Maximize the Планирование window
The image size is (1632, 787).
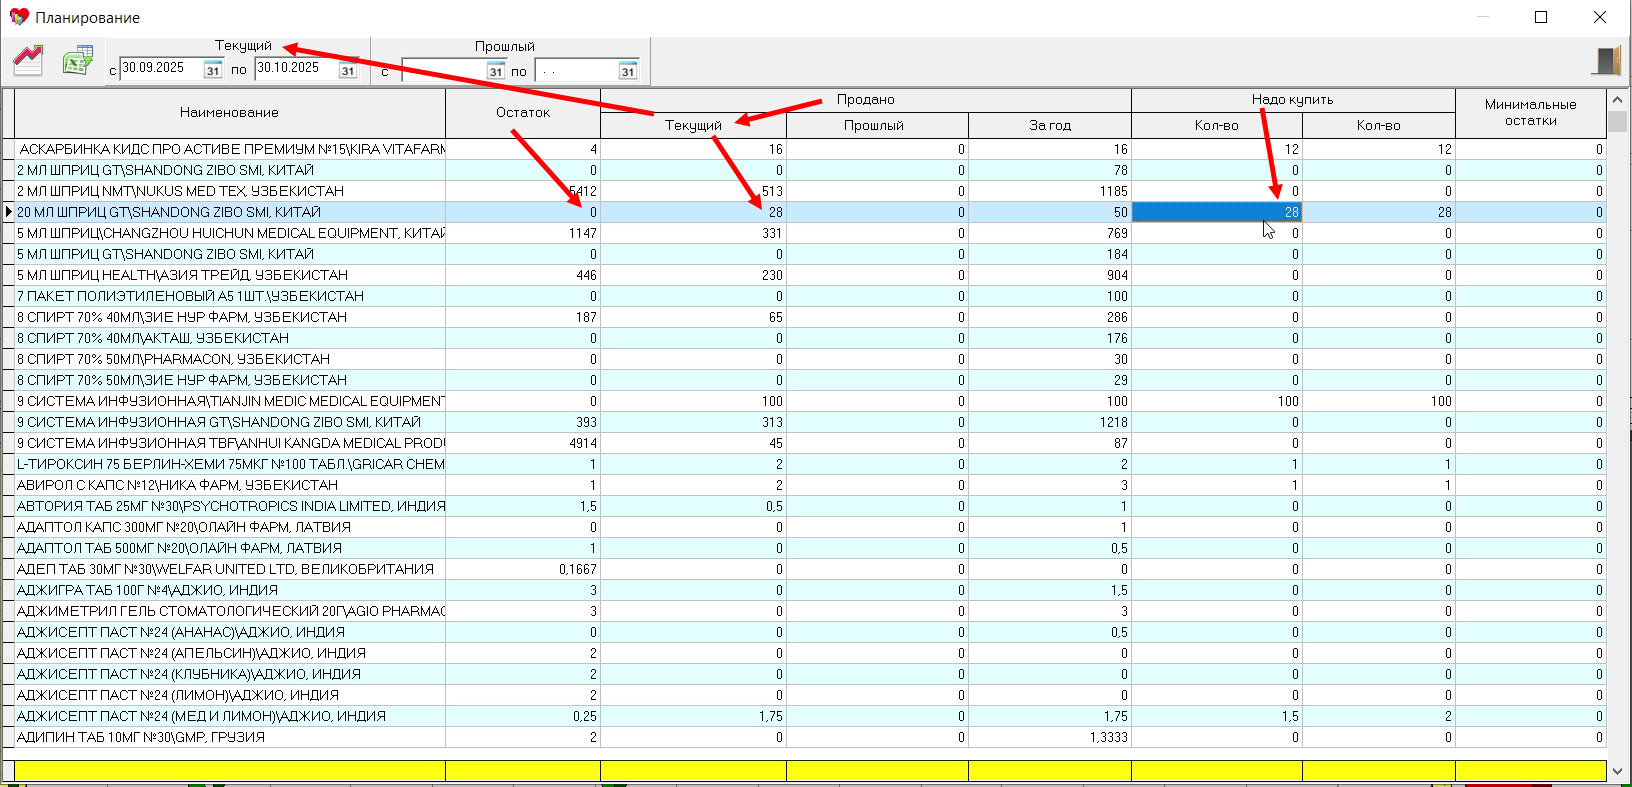pyautogui.click(x=1541, y=17)
